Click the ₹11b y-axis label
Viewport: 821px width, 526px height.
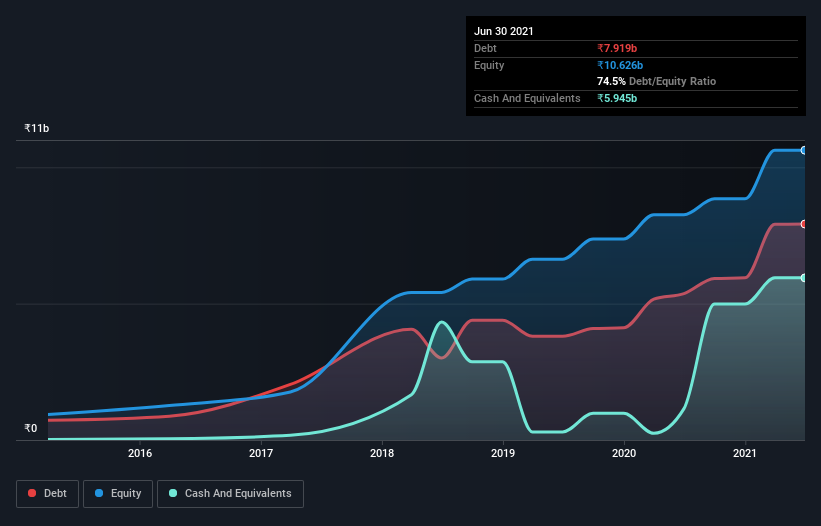pos(37,128)
